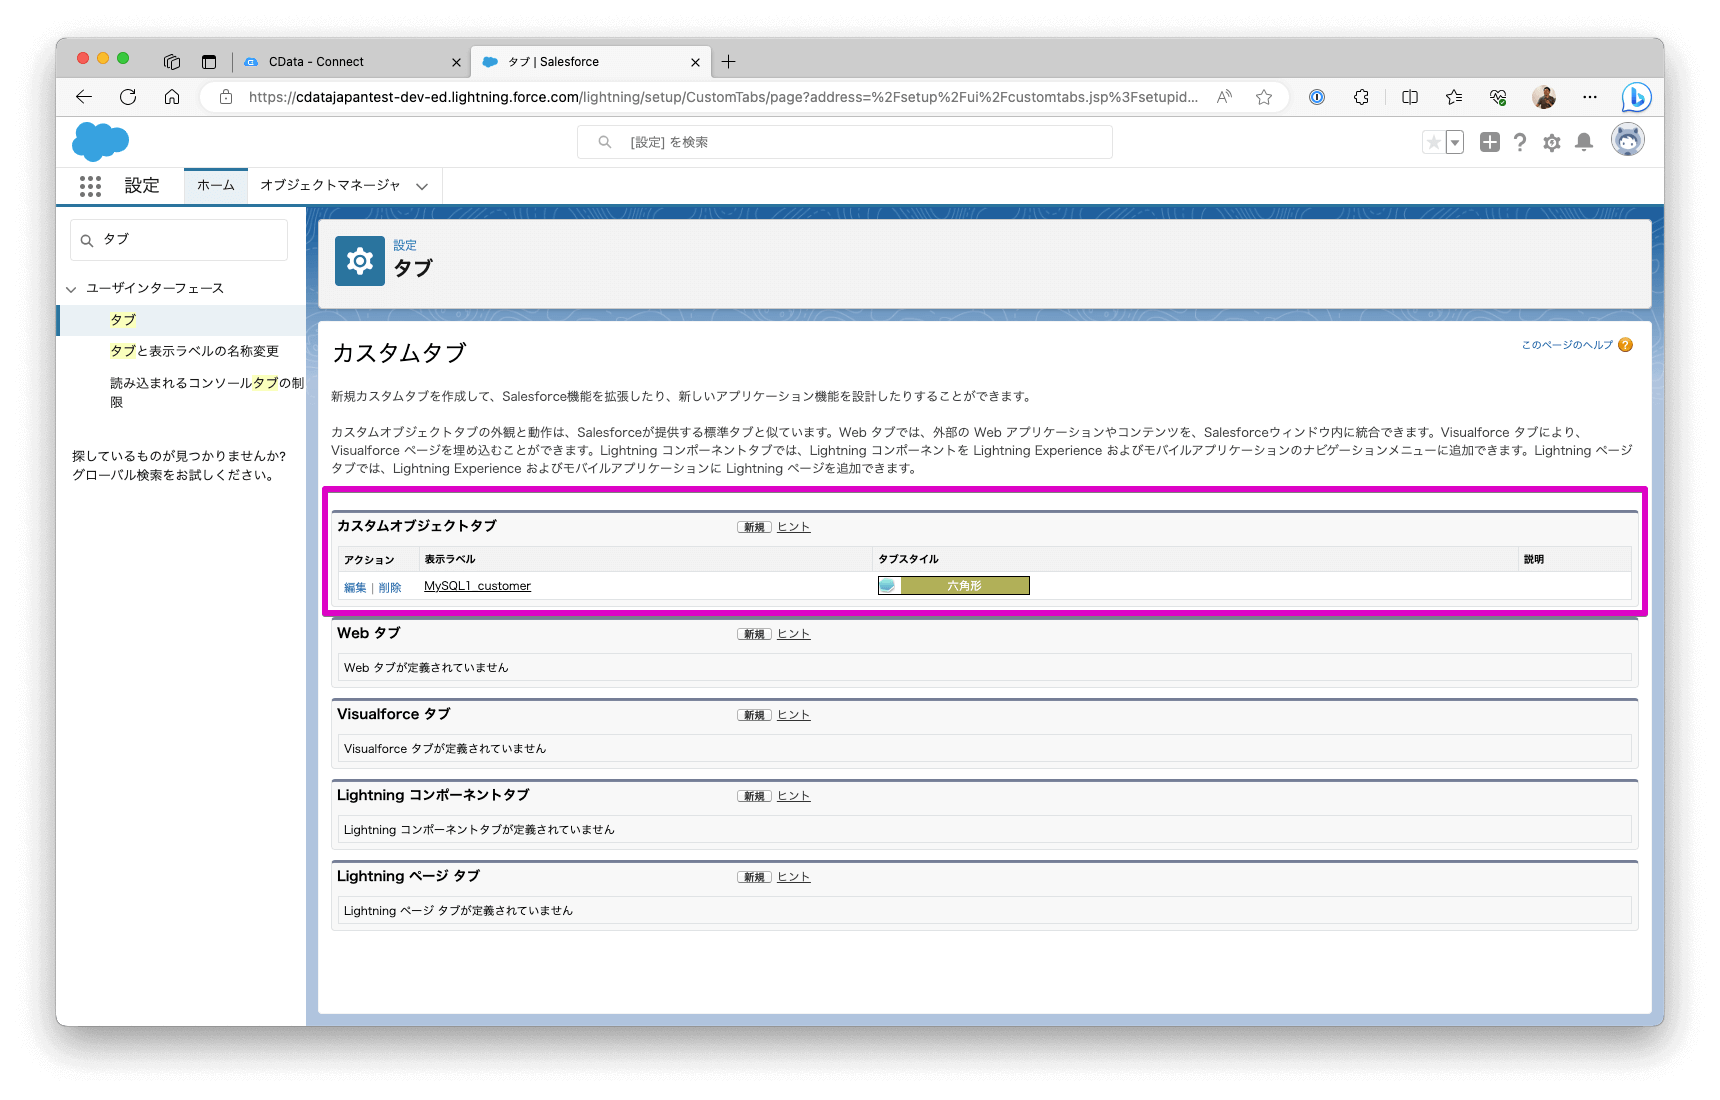Open 読み込まれるコンソールタブの制限 sidebar item
Image resolution: width=1720 pixels, height=1100 pixels.
coord(207,392)
